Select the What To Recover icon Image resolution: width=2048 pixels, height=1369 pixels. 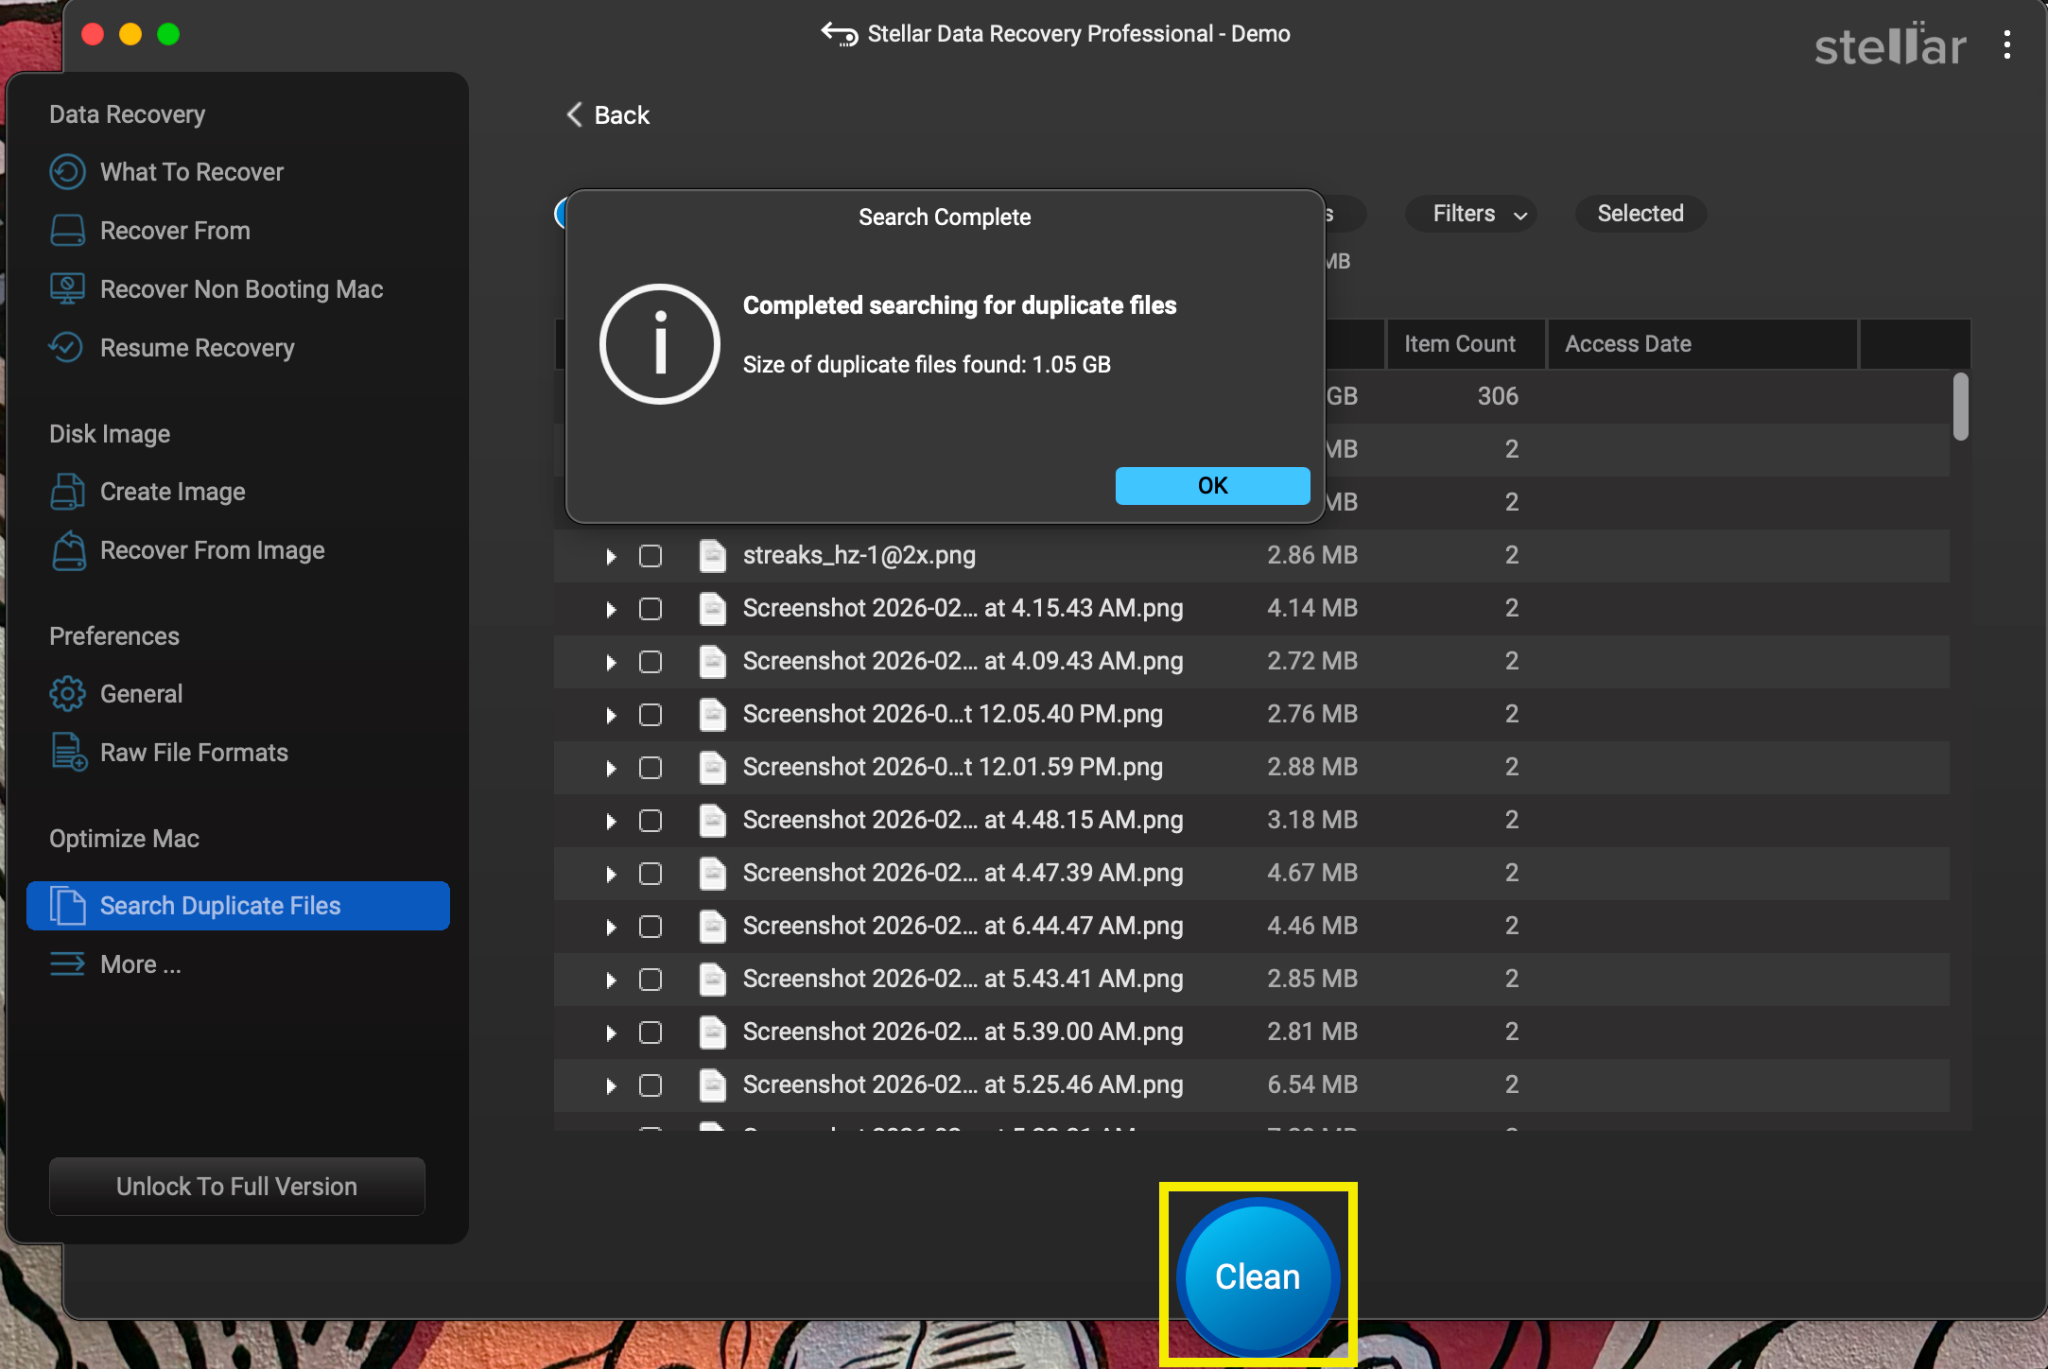point(67,171)
